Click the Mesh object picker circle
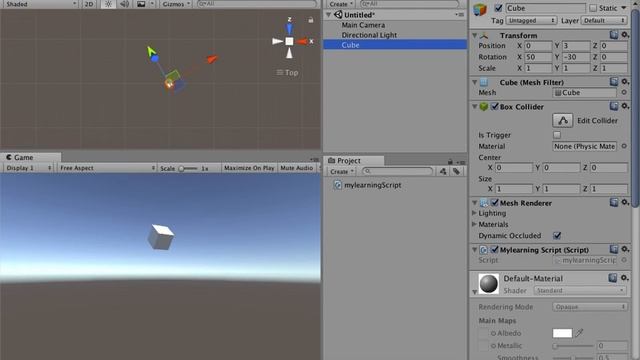This screenshot has width=640, height=360. click(x=624, y=93)
